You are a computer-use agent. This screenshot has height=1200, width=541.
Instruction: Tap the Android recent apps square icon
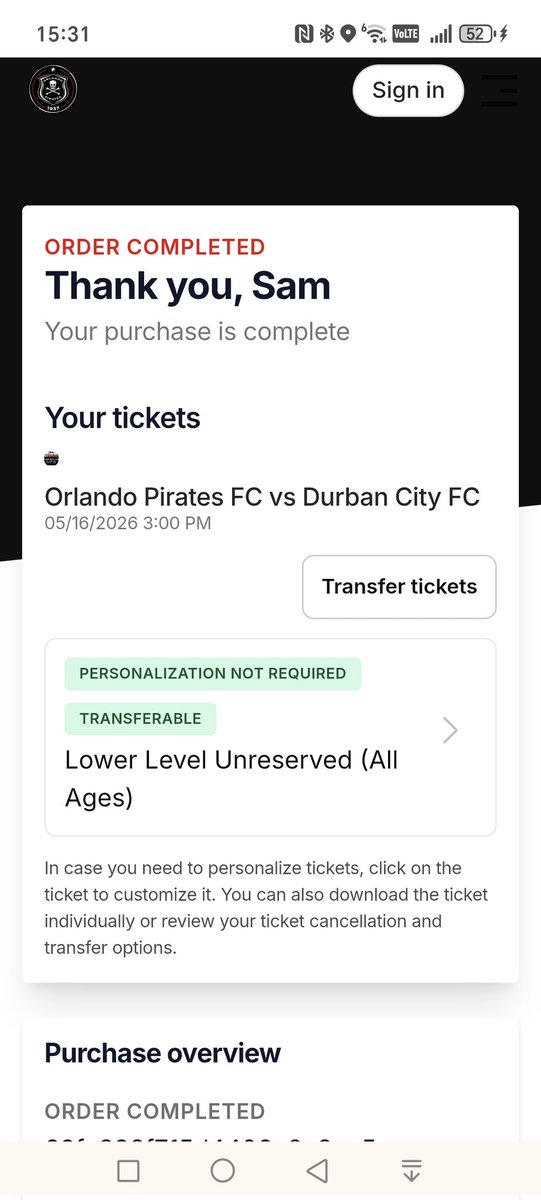[x=128, y=1171]
